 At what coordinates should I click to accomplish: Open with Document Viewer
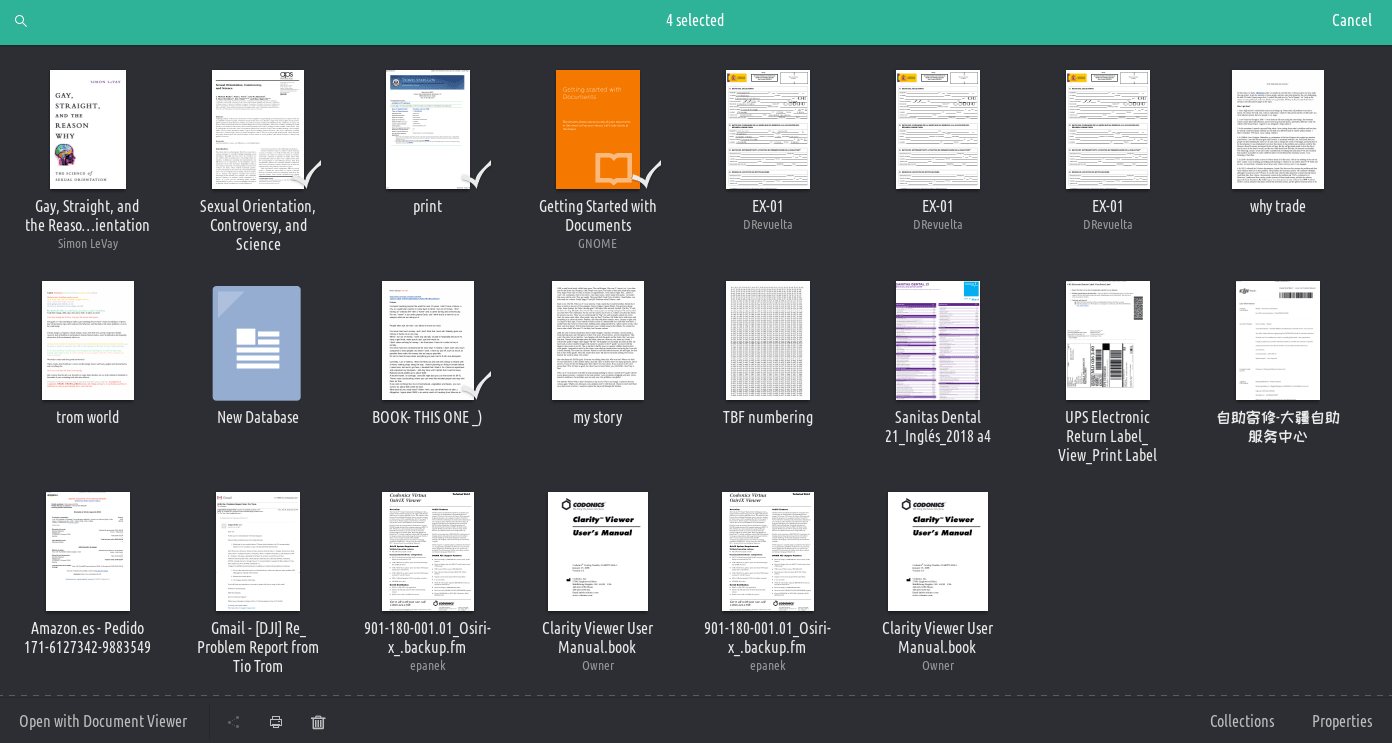102,721
